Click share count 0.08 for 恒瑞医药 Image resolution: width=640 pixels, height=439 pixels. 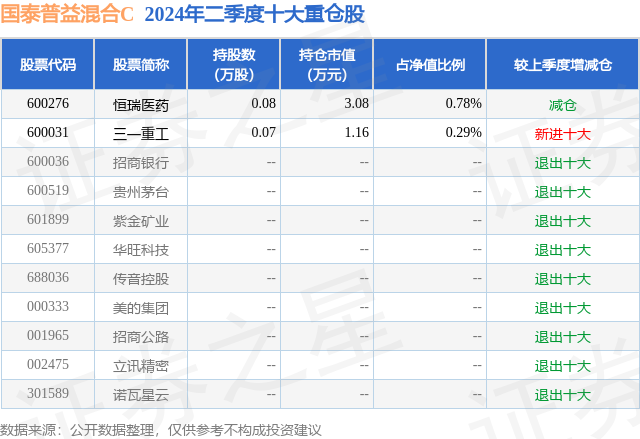263,104
